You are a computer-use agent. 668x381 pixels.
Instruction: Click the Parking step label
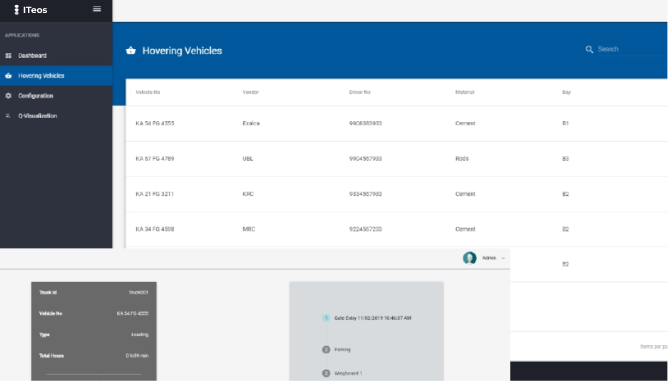tap(342, 349)
